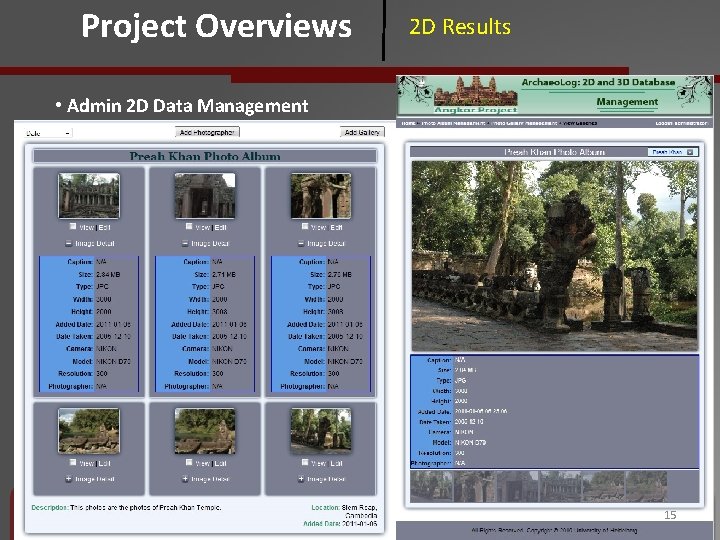Collapse Image Detail minus icon, first photo
The height and width of the screenshot is (540, 720).
[x=69, y=243]
